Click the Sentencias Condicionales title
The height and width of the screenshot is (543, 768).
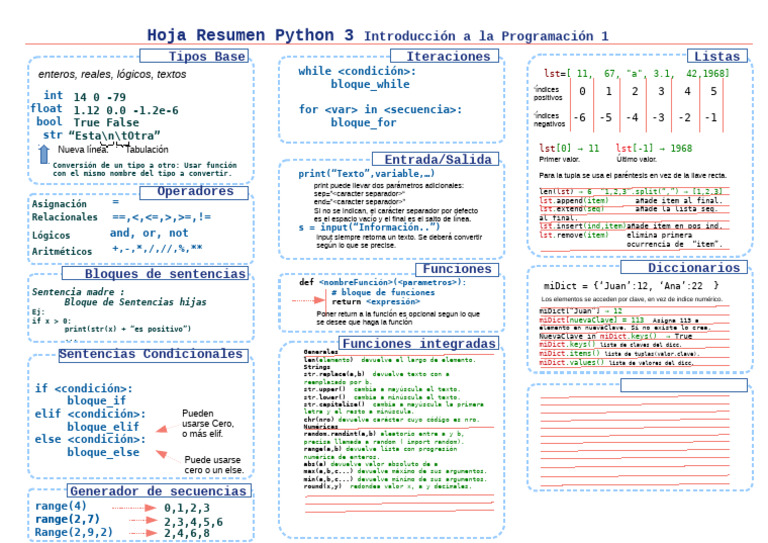151,354
